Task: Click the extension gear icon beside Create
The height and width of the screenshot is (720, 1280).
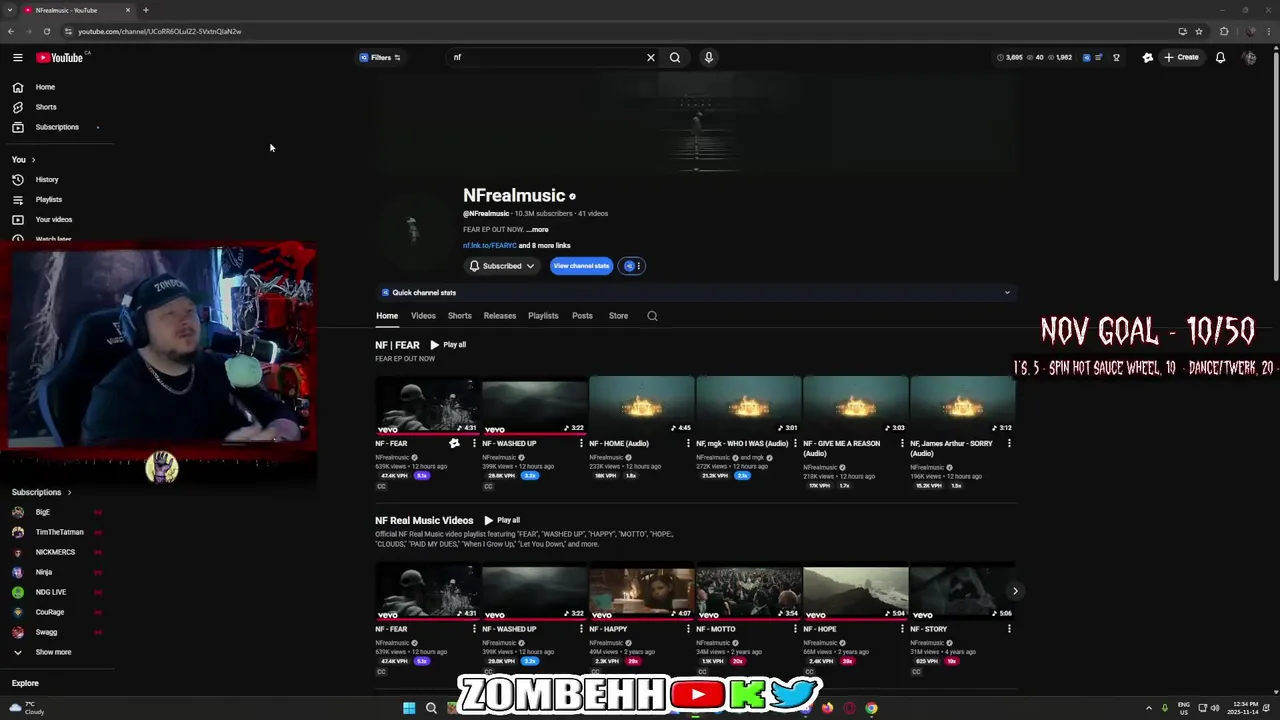Action: [1148, 57]
